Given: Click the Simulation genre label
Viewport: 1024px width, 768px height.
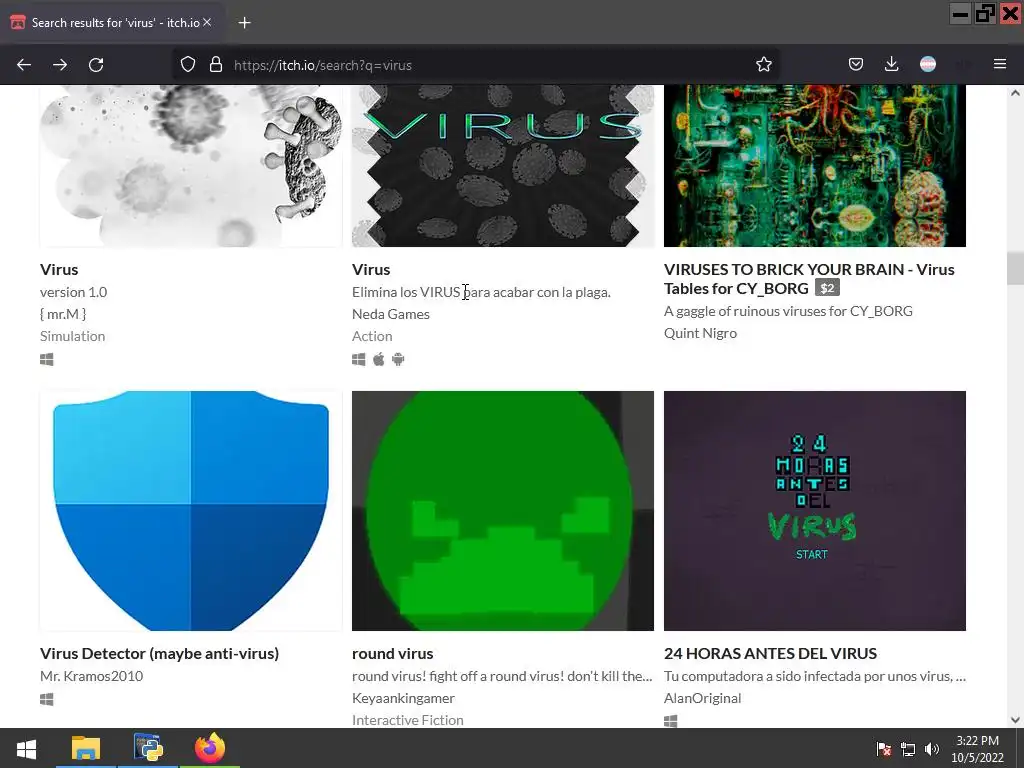Looking at the screenshot, I should point(72,336).
